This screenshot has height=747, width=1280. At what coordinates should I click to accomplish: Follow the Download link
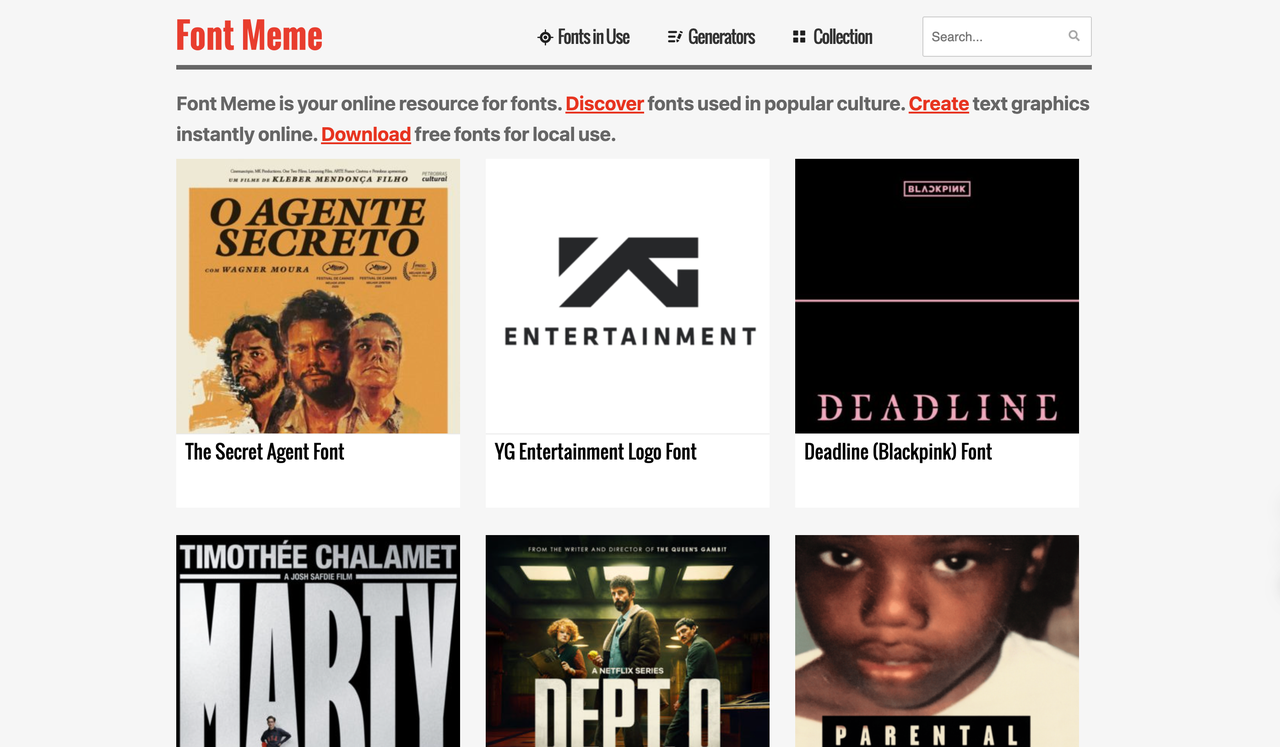click(x=366, y=134)
